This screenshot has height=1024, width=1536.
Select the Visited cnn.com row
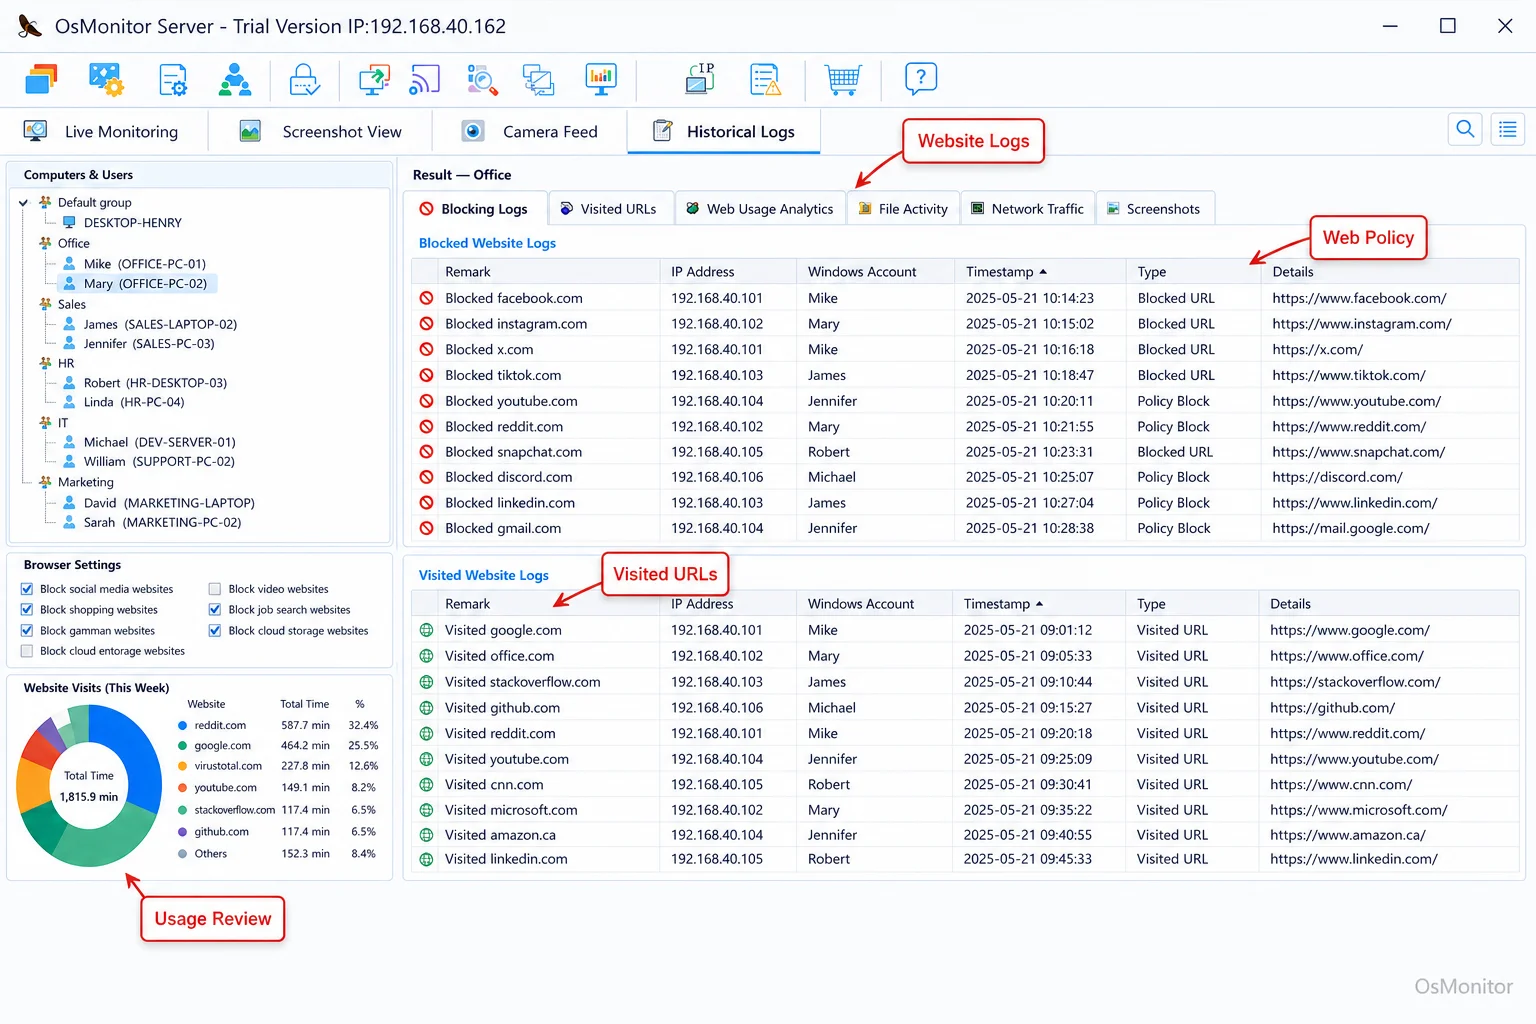pyautogui.click(x=964, y=784)
